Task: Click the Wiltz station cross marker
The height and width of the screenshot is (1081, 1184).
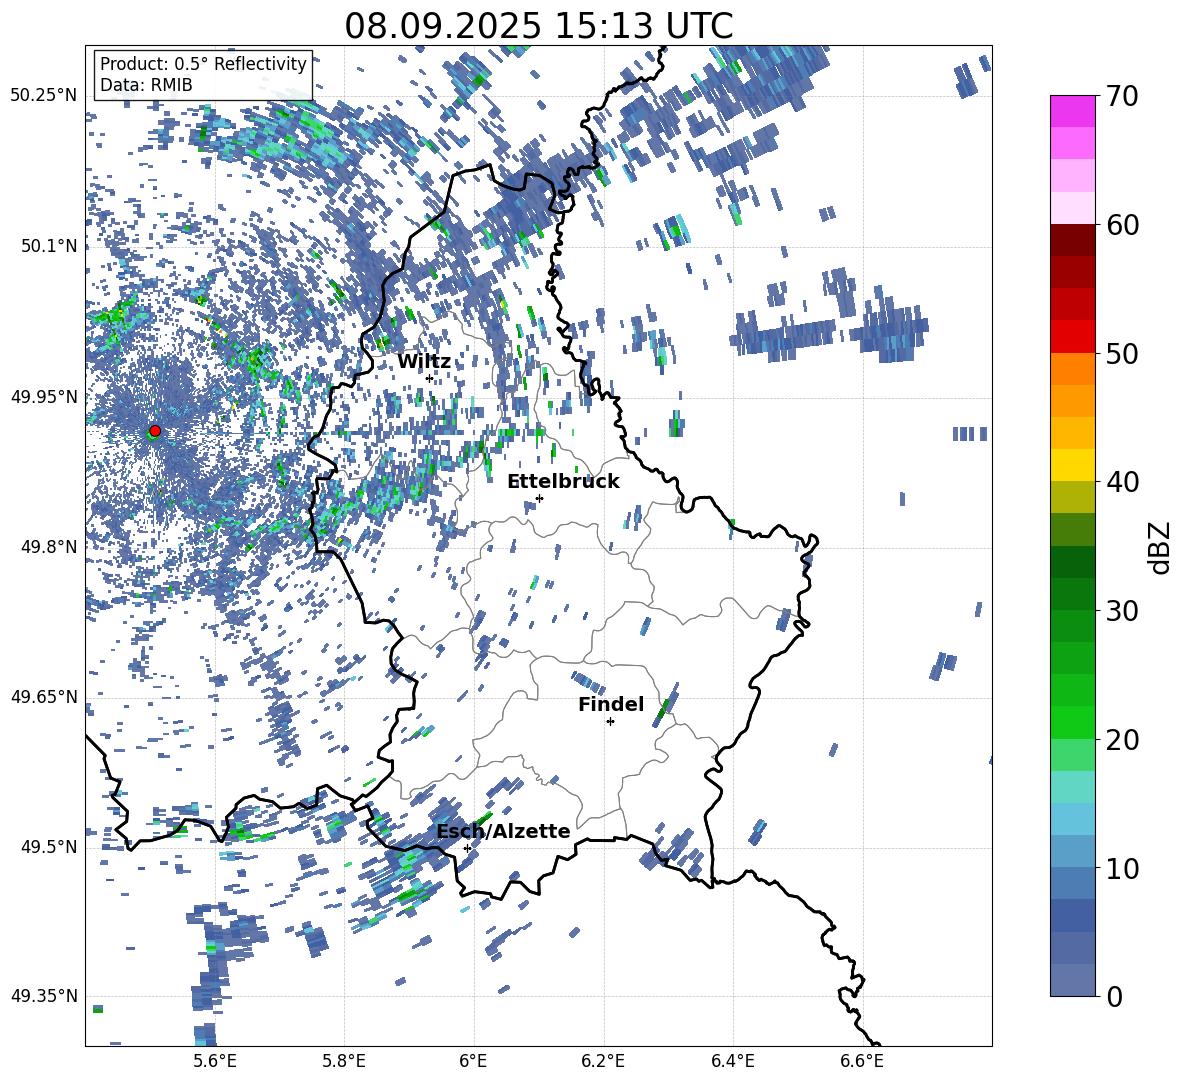Action: coord(430,378)
